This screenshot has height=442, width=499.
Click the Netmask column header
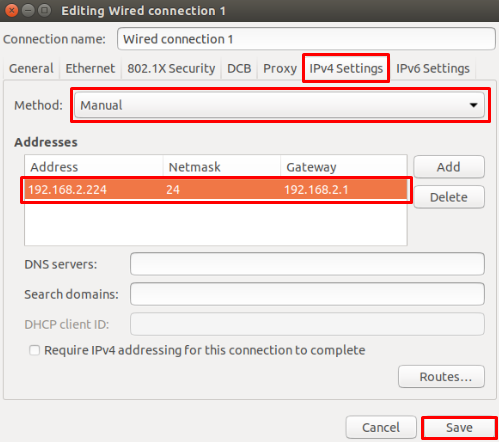point(221,167)
